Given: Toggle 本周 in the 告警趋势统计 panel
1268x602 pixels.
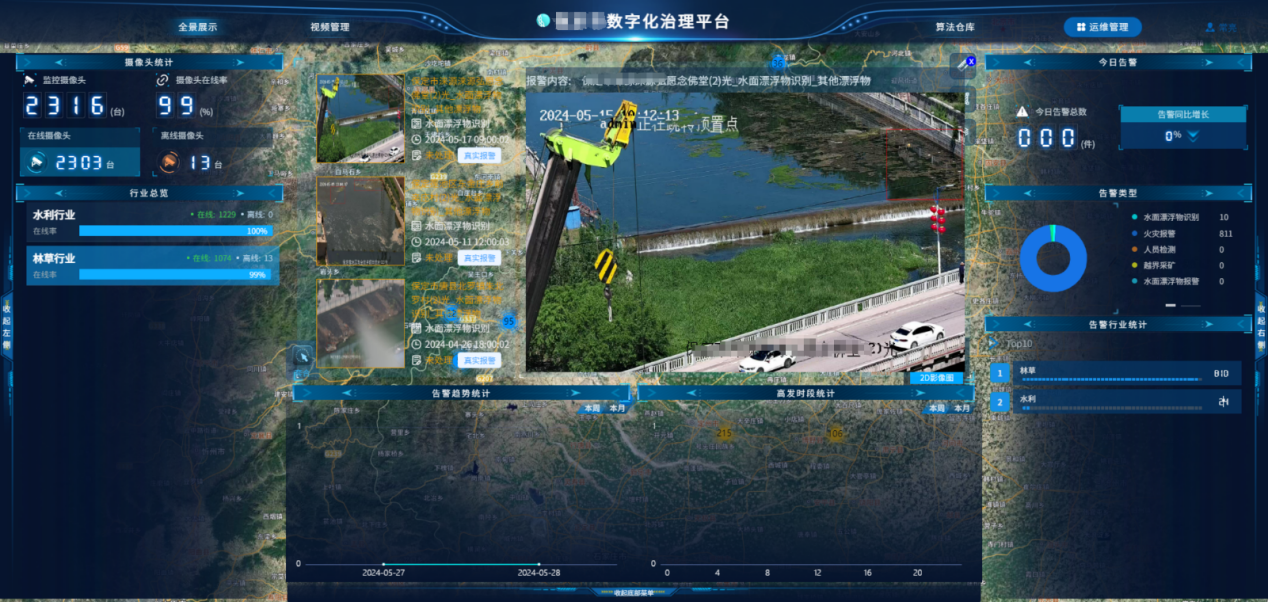Looking at the screenshot, I should 591,408.
